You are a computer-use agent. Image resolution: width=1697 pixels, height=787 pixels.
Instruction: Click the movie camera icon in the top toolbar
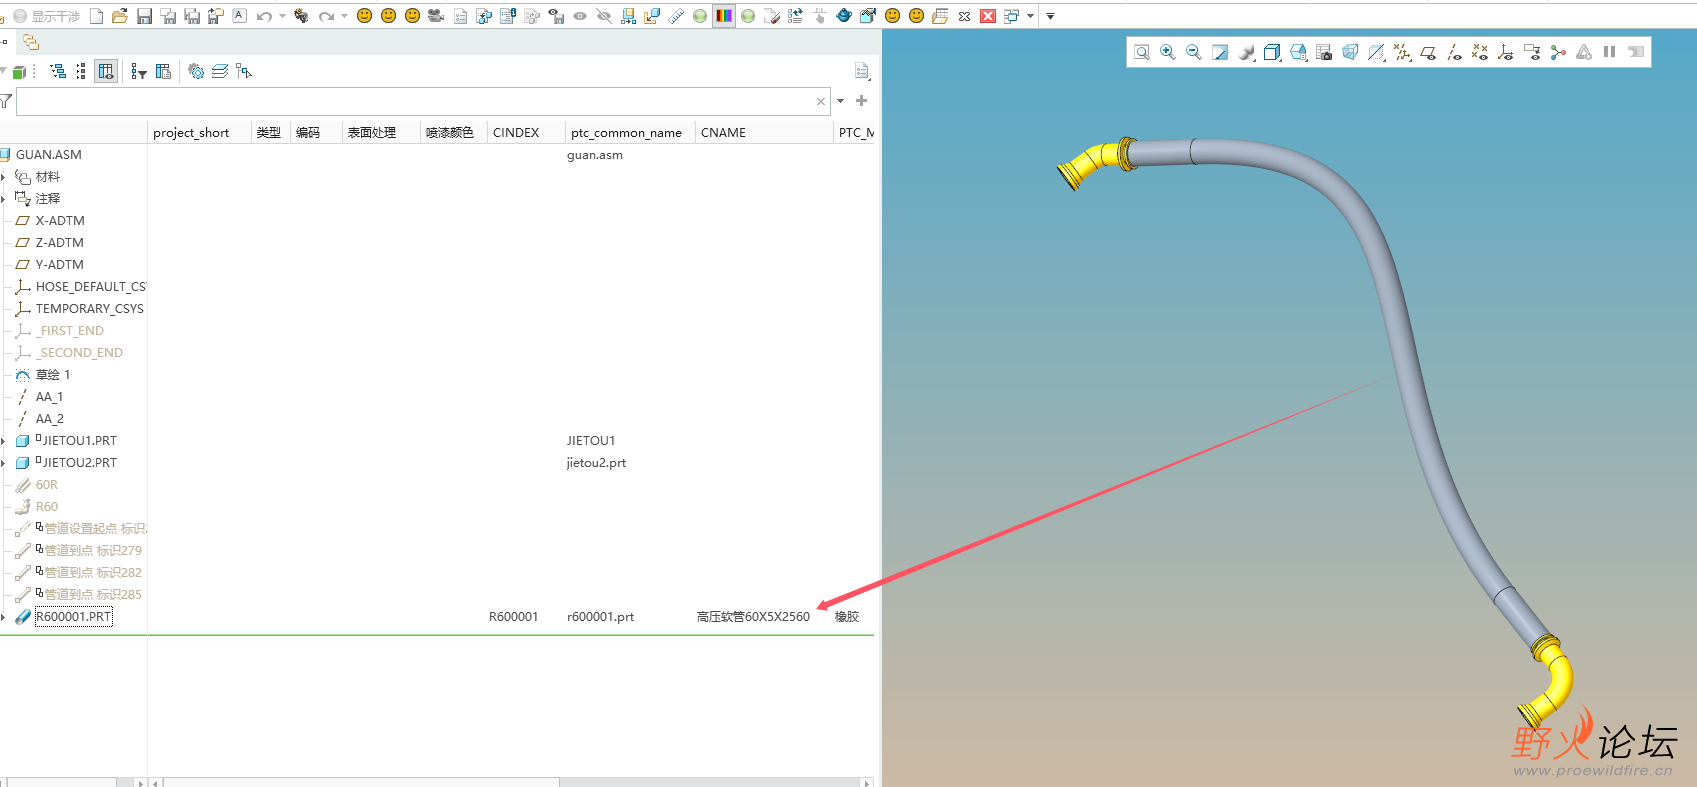point(436,16)
